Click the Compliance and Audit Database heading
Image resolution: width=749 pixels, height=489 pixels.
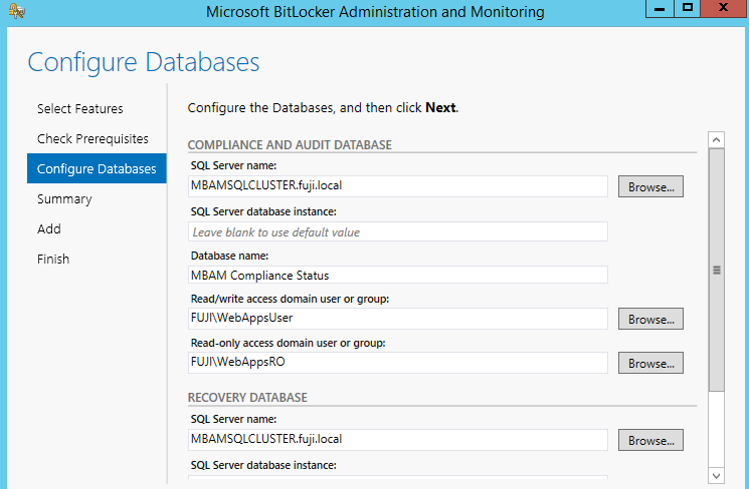(289, 145)
